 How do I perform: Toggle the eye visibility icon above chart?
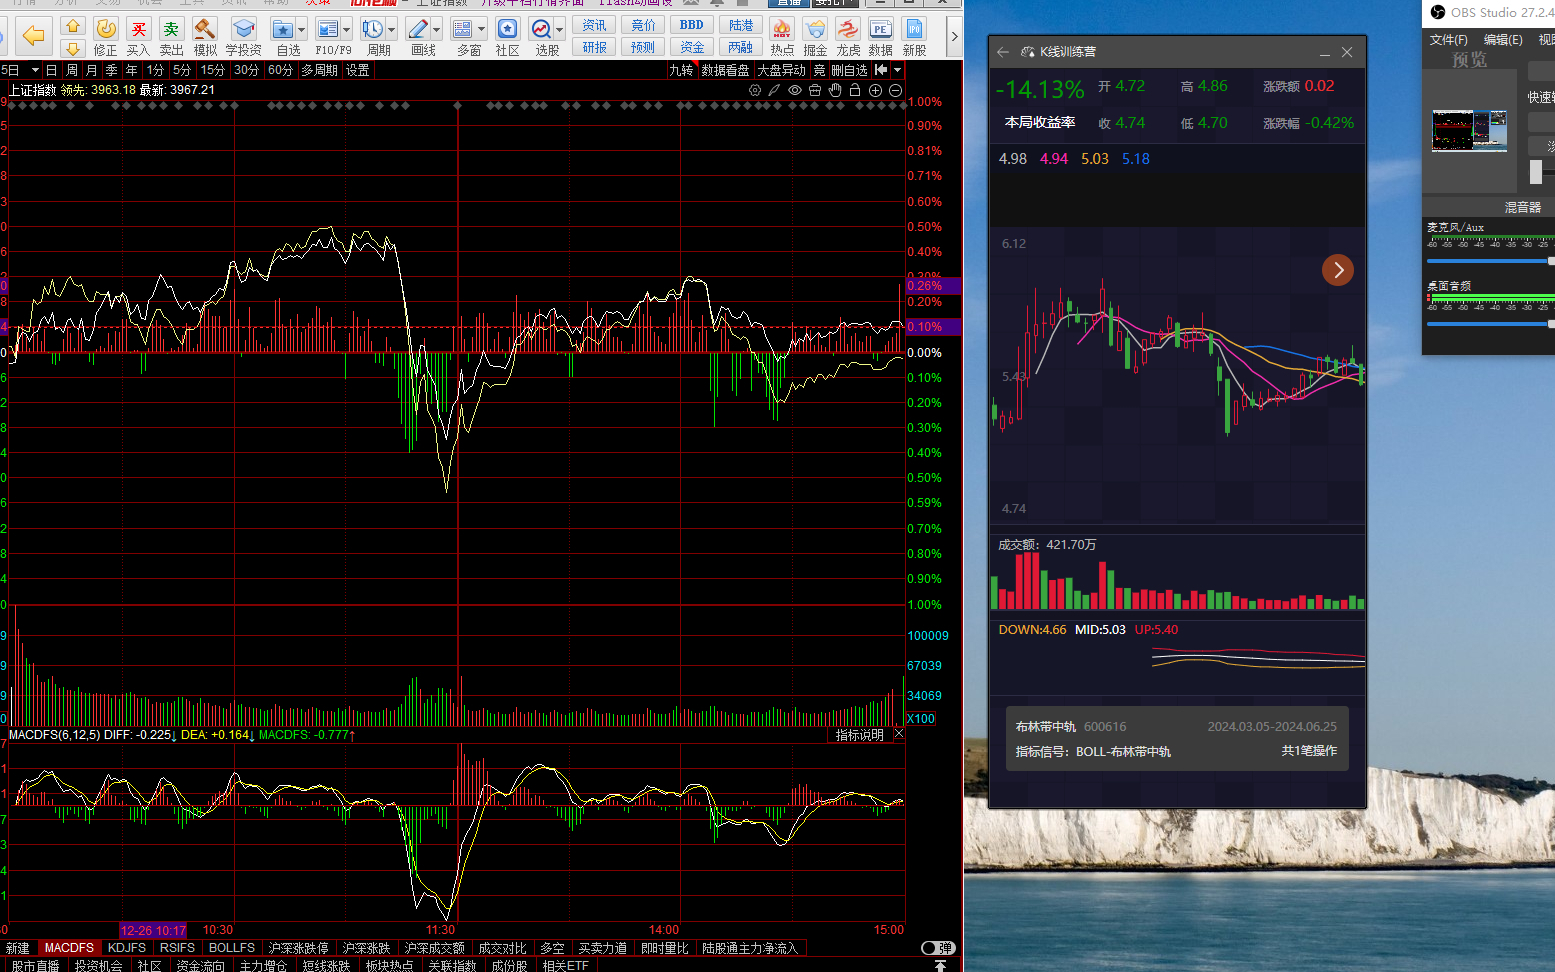795,90
